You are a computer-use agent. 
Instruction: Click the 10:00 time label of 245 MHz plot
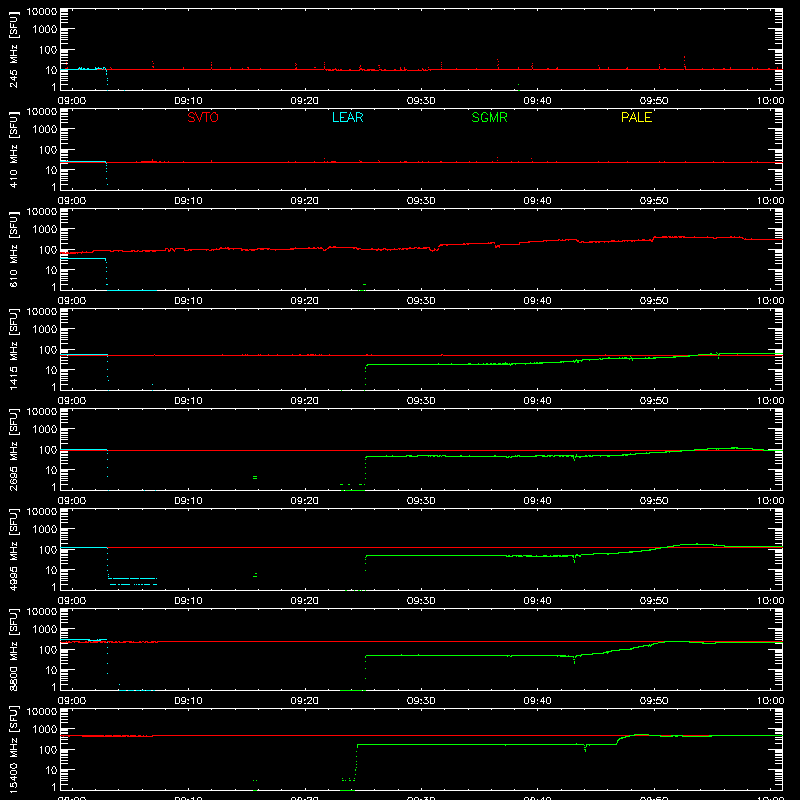pos(770,101)
